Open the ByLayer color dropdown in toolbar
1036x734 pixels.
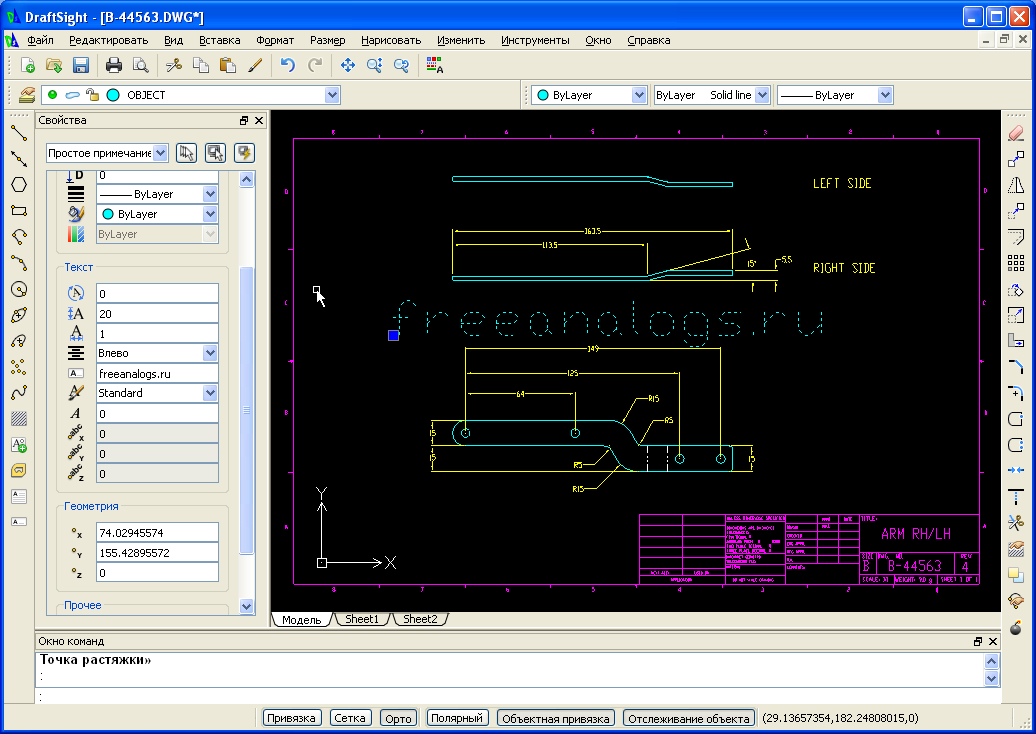pos(638,95)
